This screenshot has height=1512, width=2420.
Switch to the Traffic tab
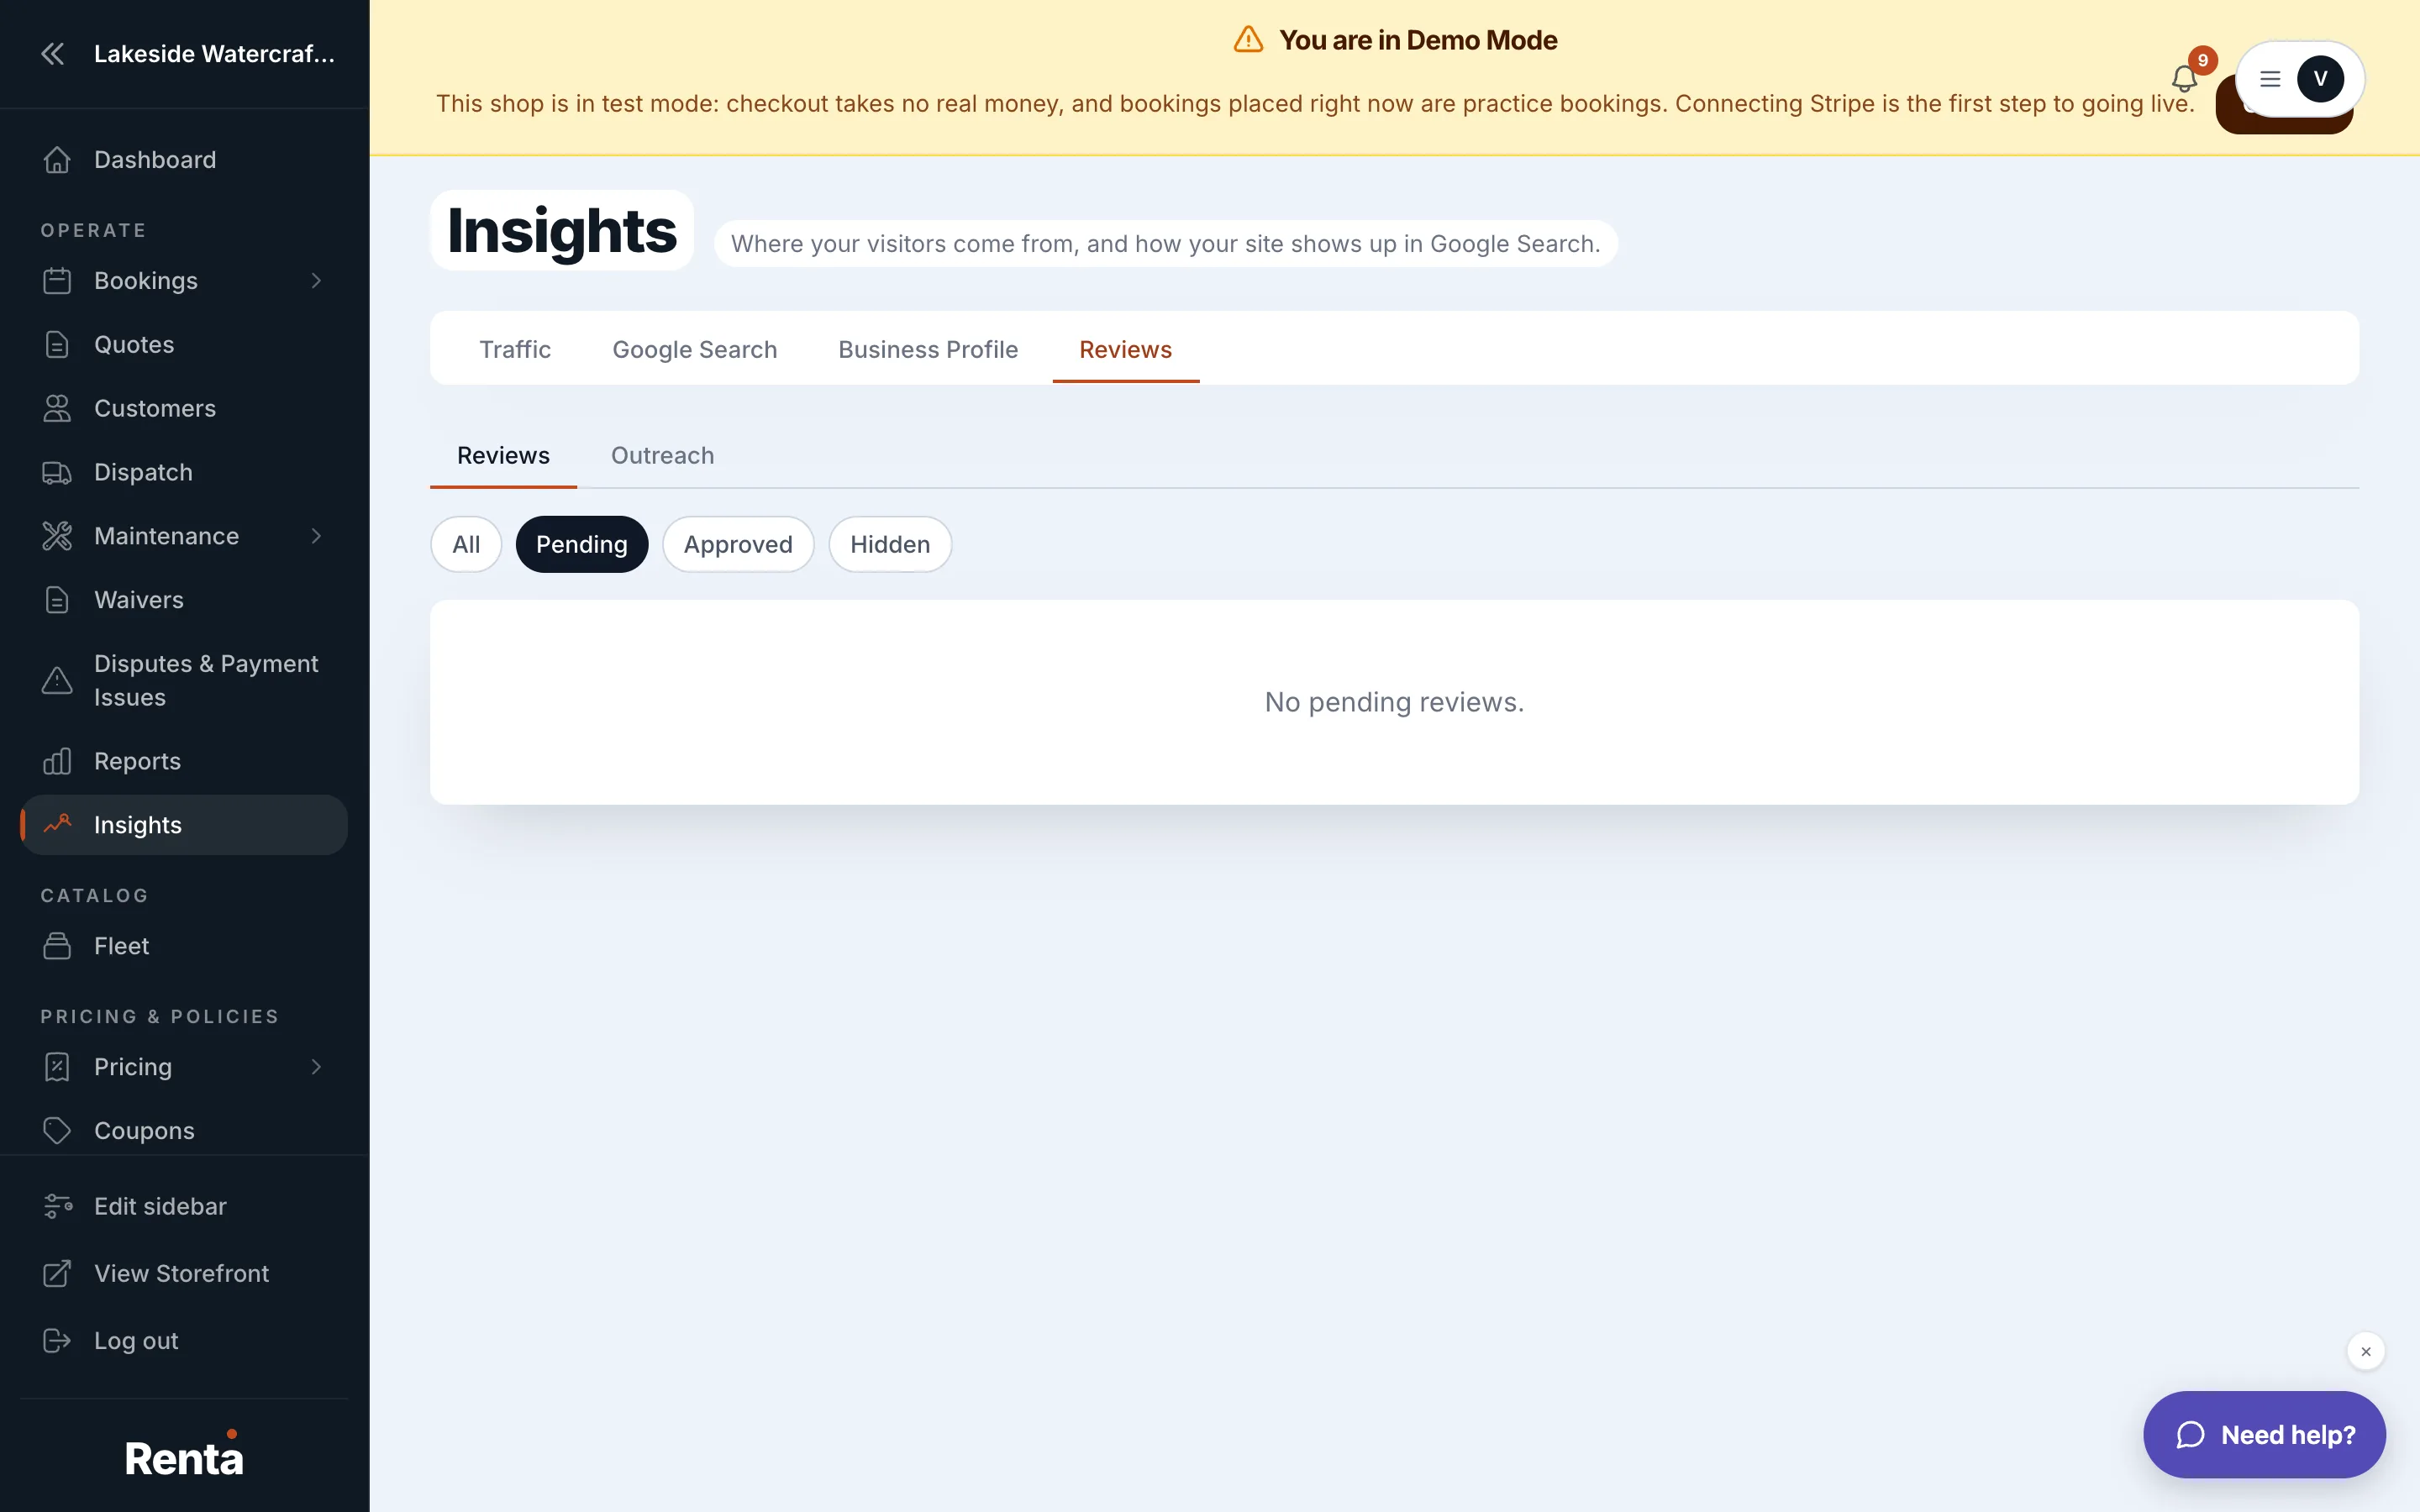click(x=515, y=349)
